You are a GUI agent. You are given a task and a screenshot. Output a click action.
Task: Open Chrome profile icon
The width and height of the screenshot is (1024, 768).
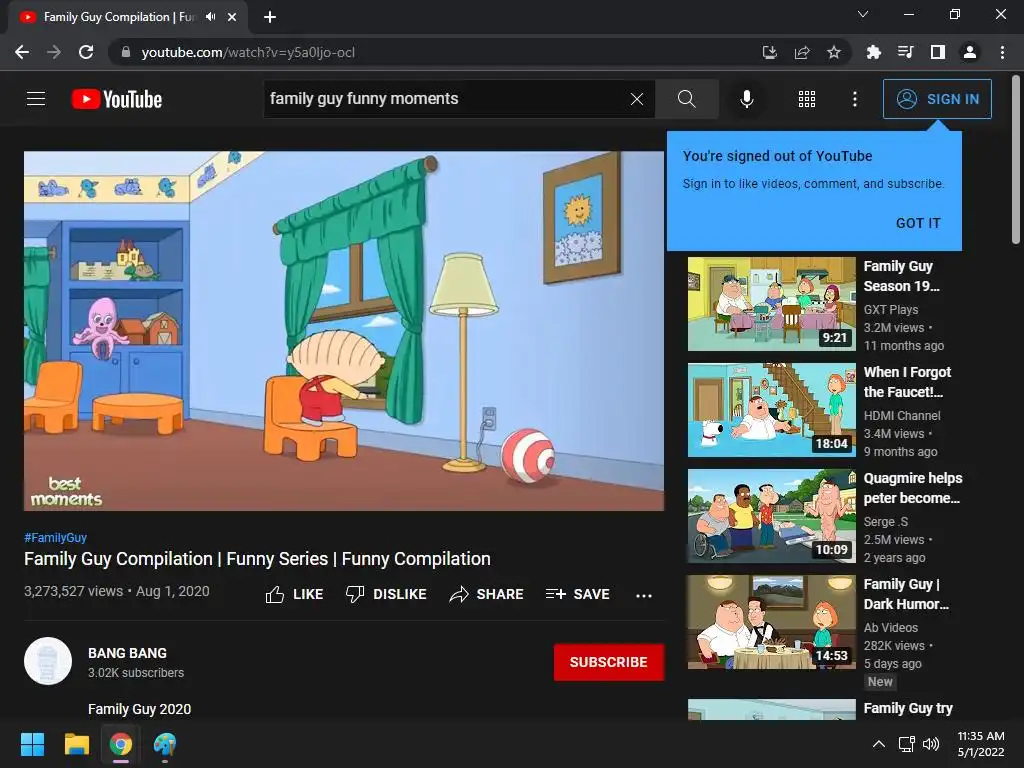coord(970,52)
